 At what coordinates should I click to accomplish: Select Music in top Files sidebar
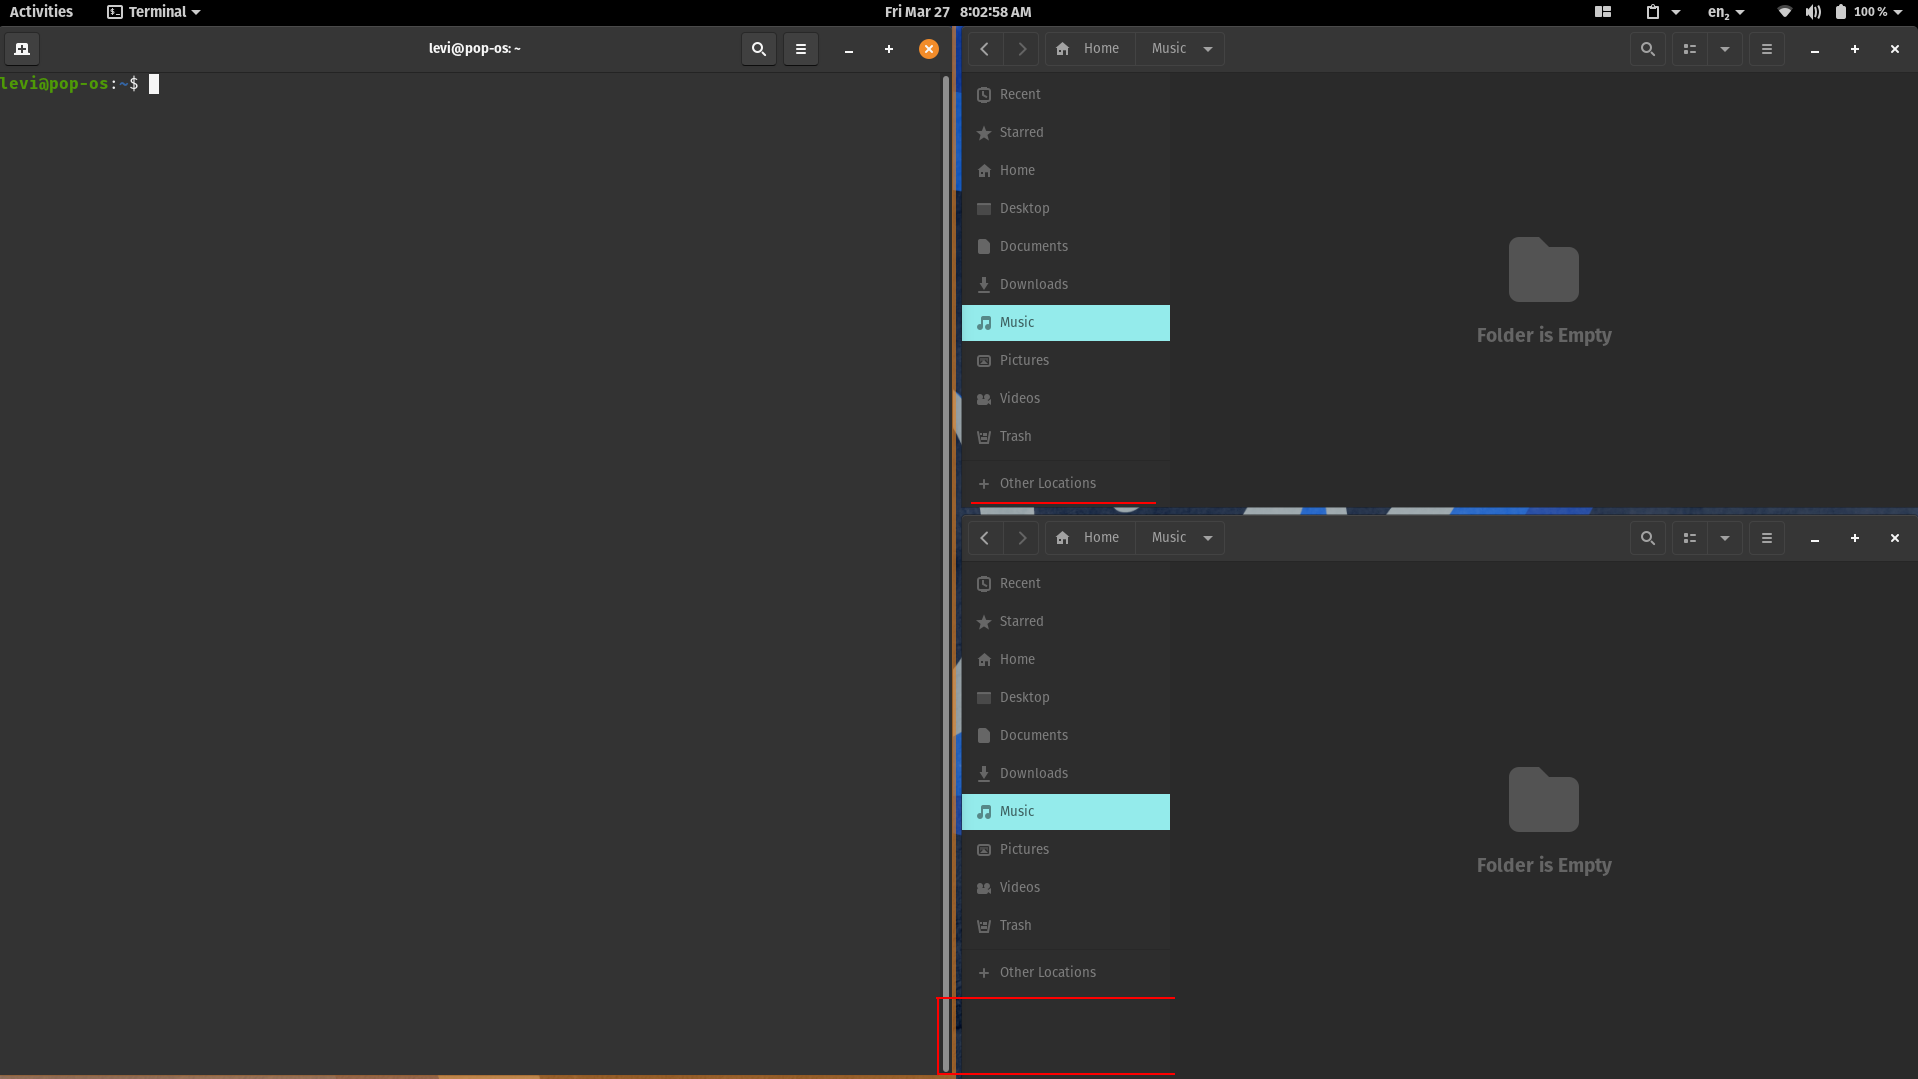pos(1066,323)
